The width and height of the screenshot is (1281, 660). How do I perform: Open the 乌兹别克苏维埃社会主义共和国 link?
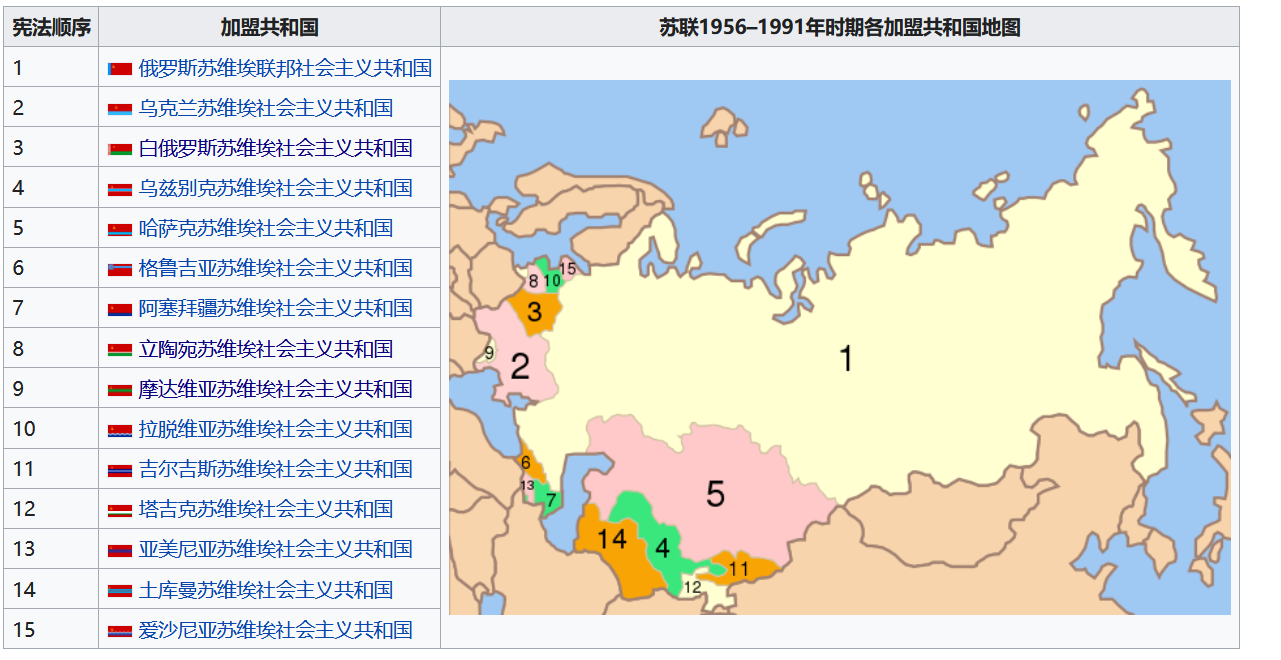coord(275,188)
